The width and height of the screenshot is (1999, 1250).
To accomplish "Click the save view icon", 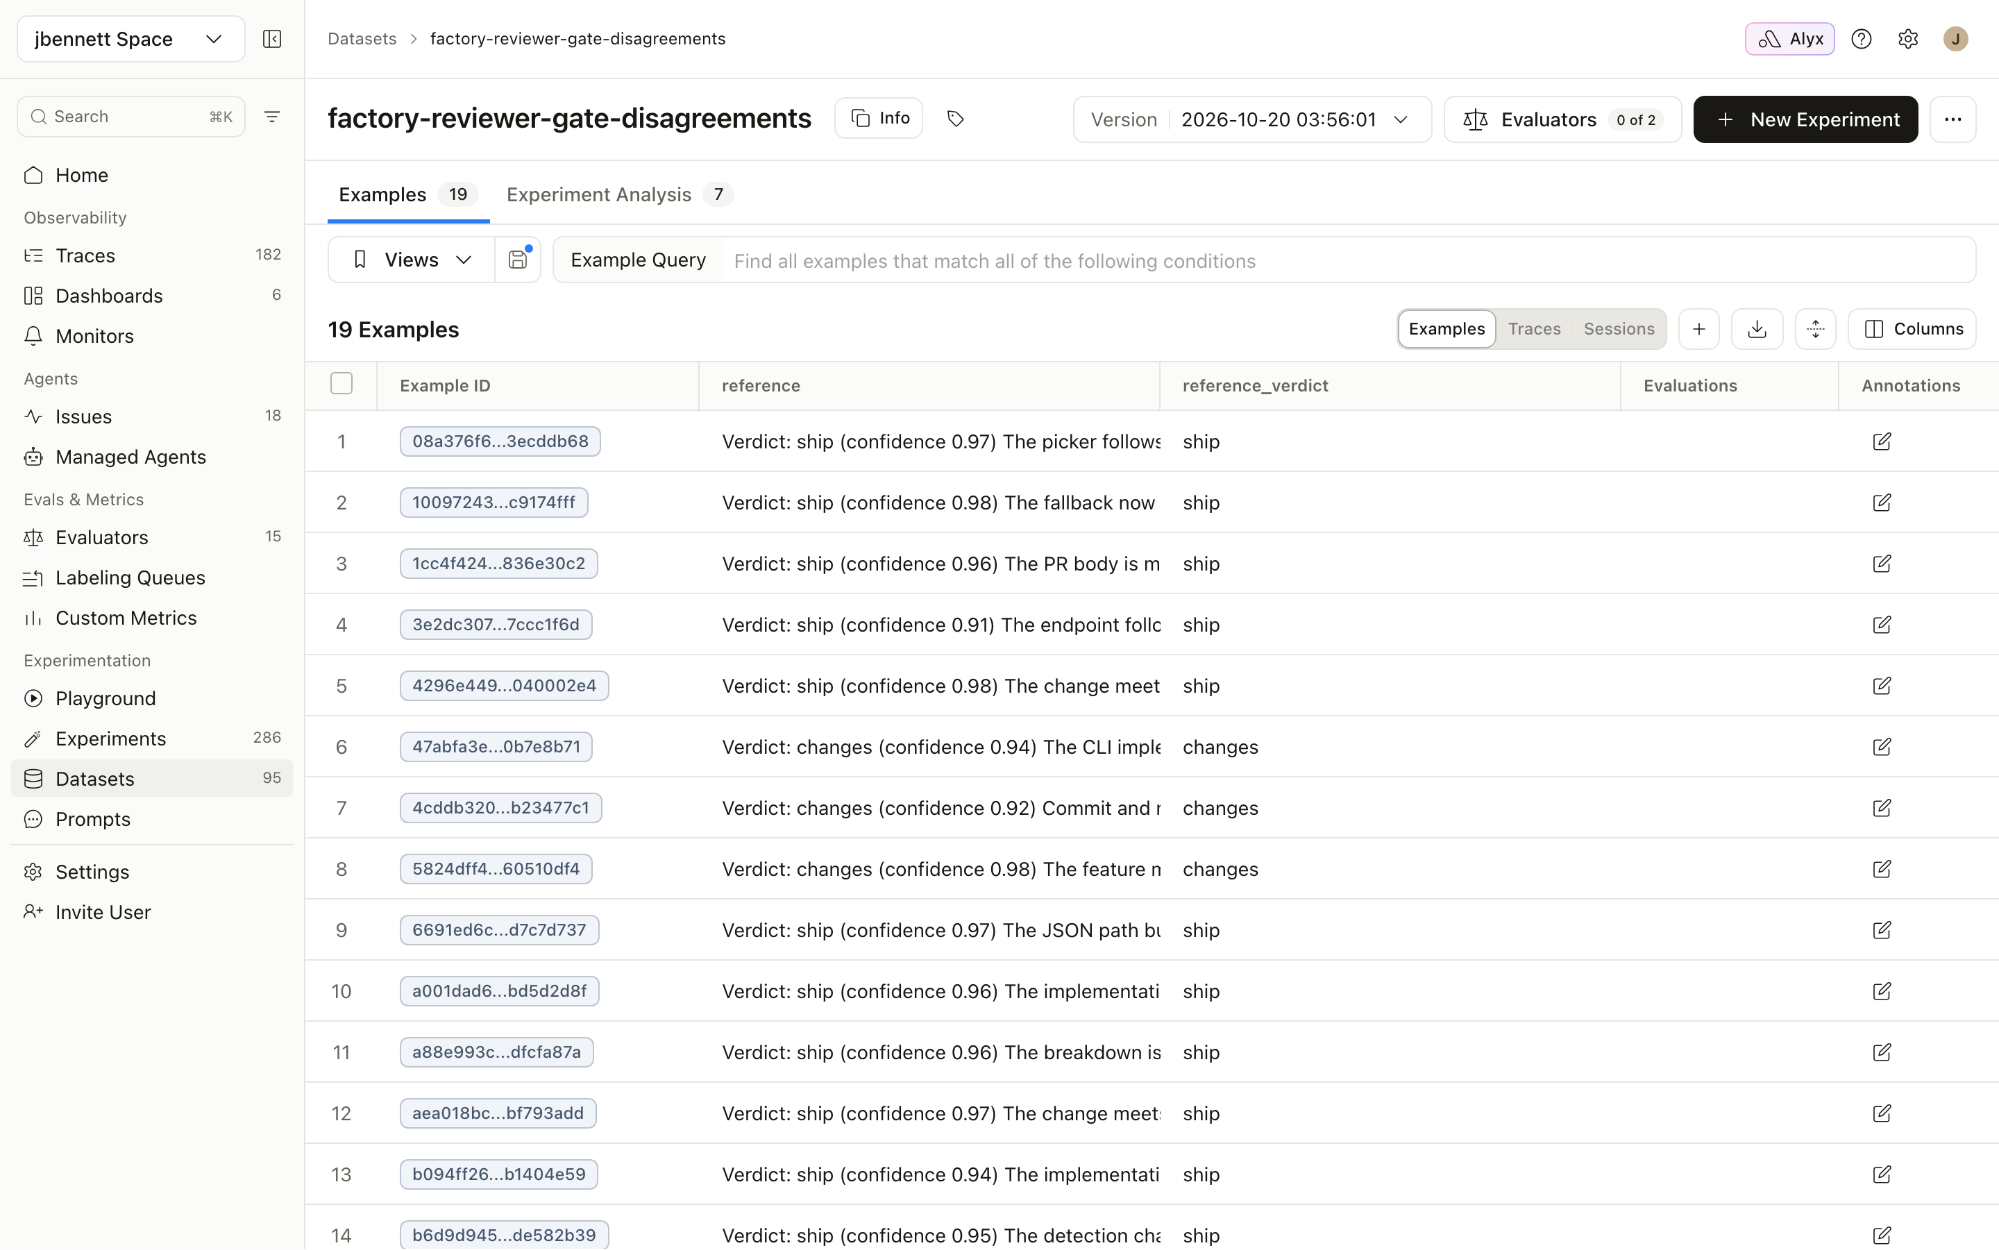I will pyautogui.click(x=518, y=260).
